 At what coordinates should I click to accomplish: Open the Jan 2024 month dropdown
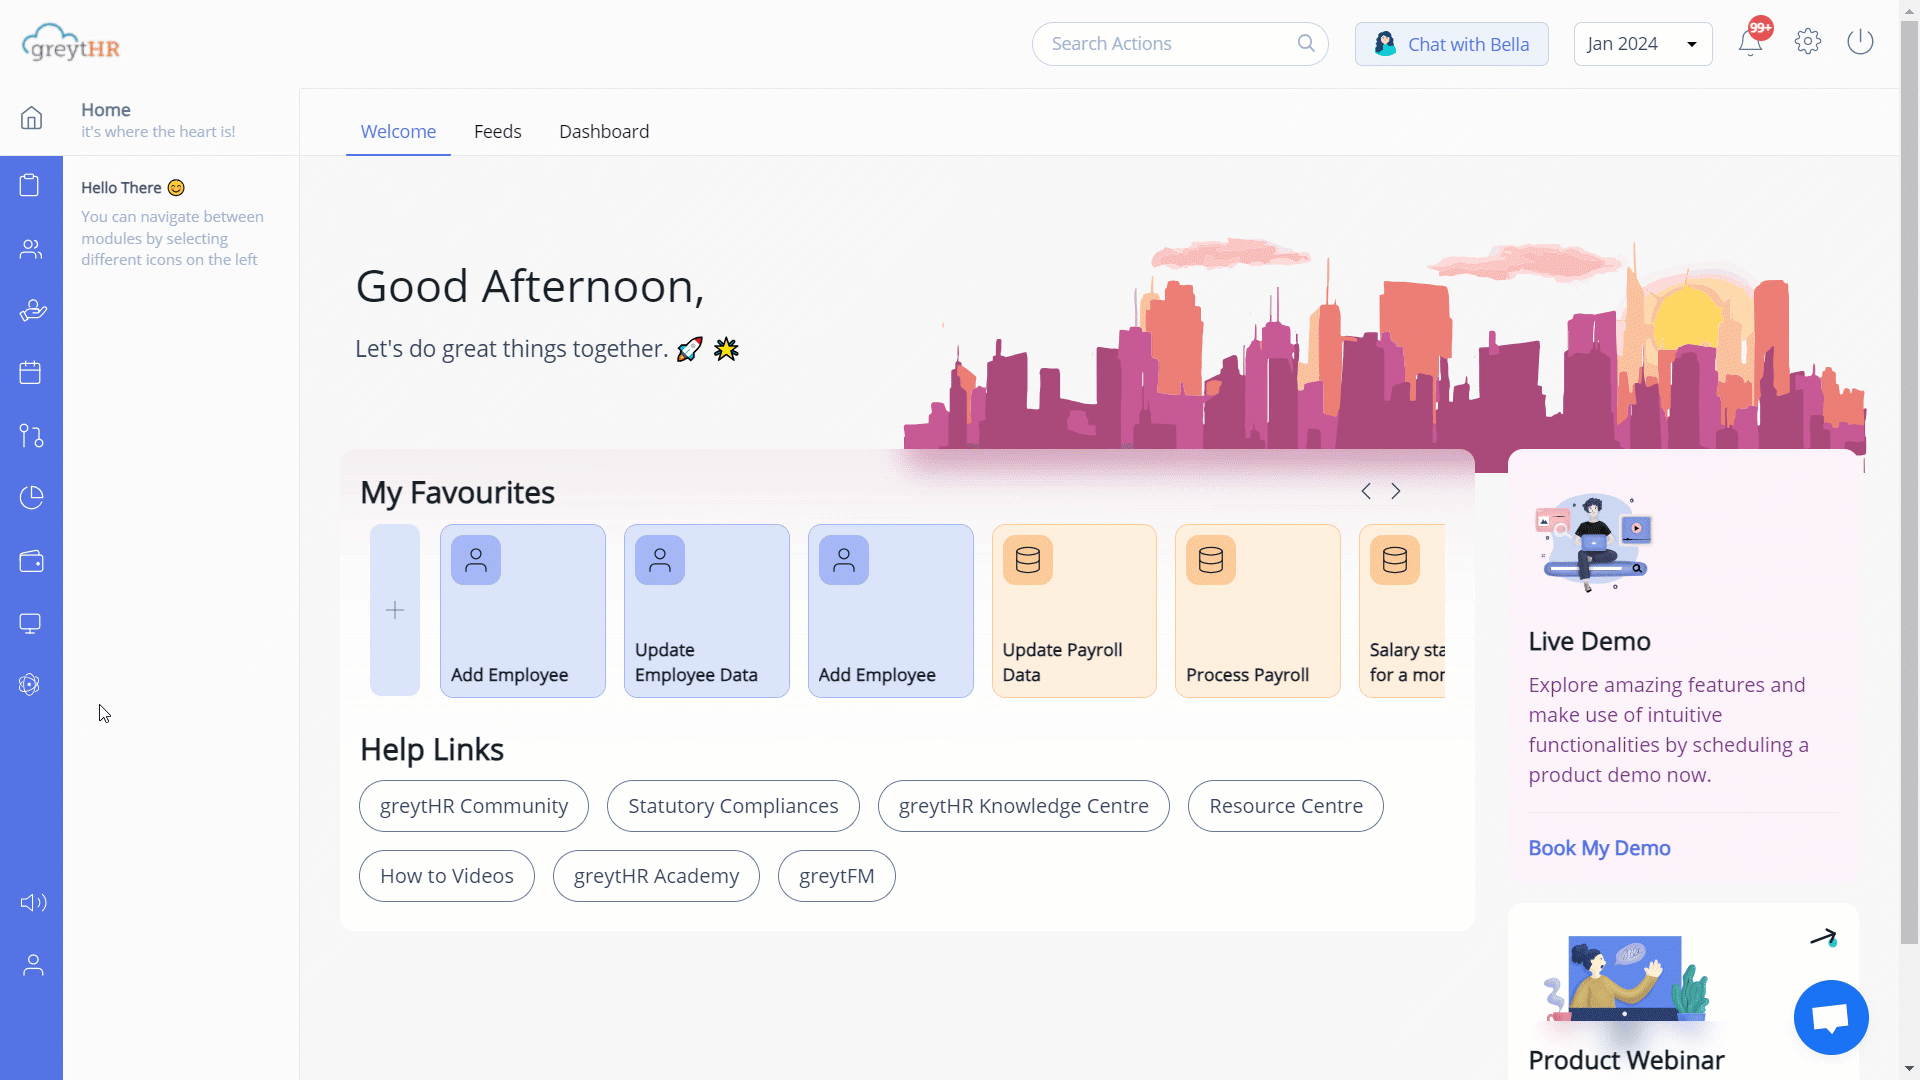[1643, 44]
